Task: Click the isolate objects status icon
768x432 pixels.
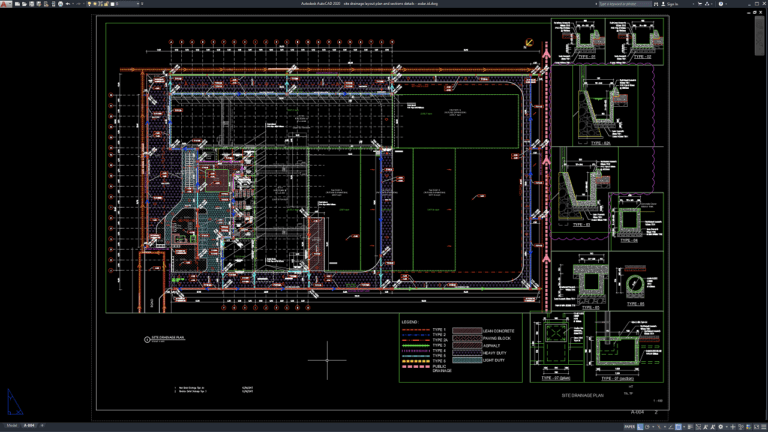Action: click(x=741, y=427)
